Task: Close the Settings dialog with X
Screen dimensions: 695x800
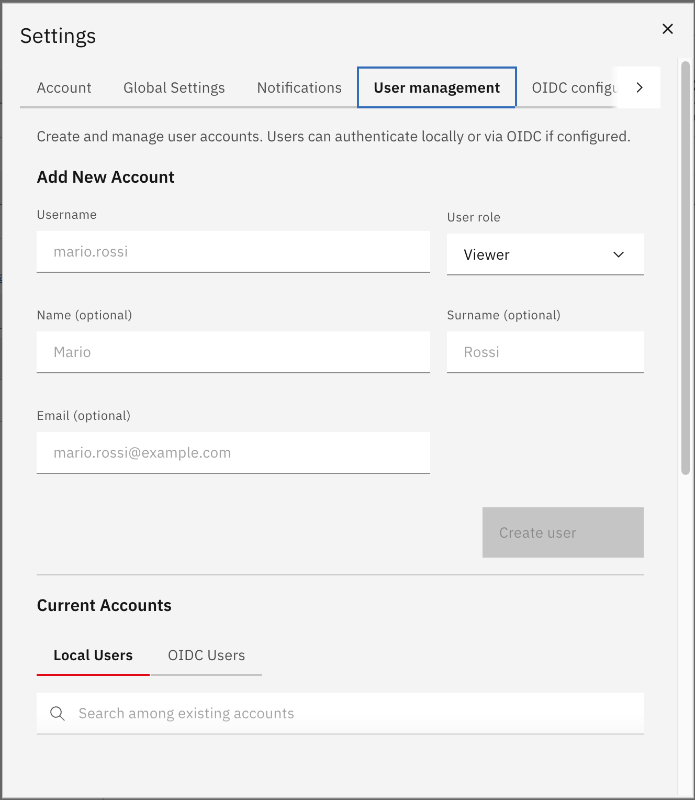Action: click(667, 29)
